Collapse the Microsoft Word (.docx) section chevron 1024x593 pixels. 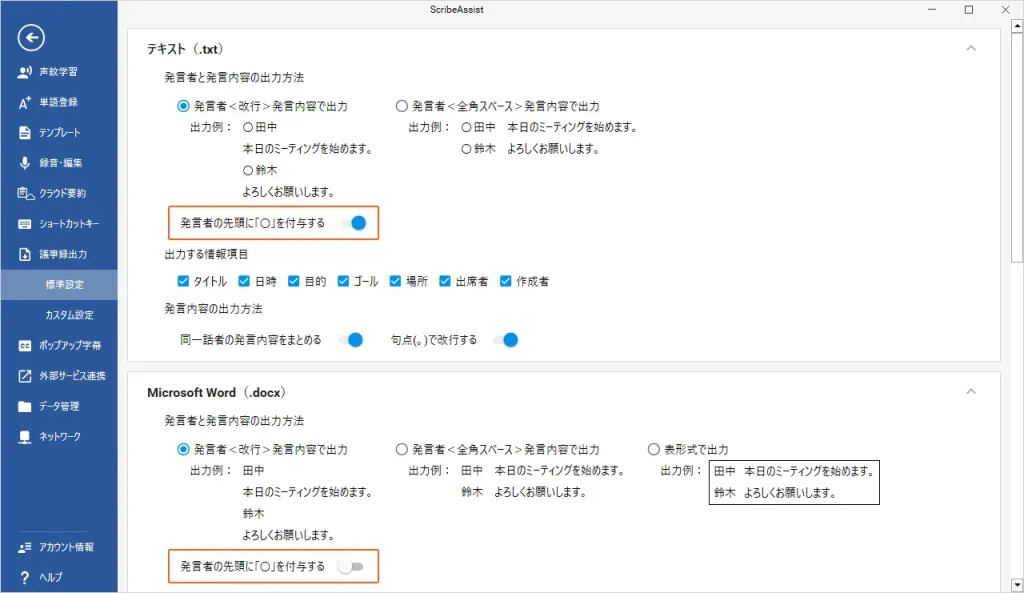pos(970,393)
